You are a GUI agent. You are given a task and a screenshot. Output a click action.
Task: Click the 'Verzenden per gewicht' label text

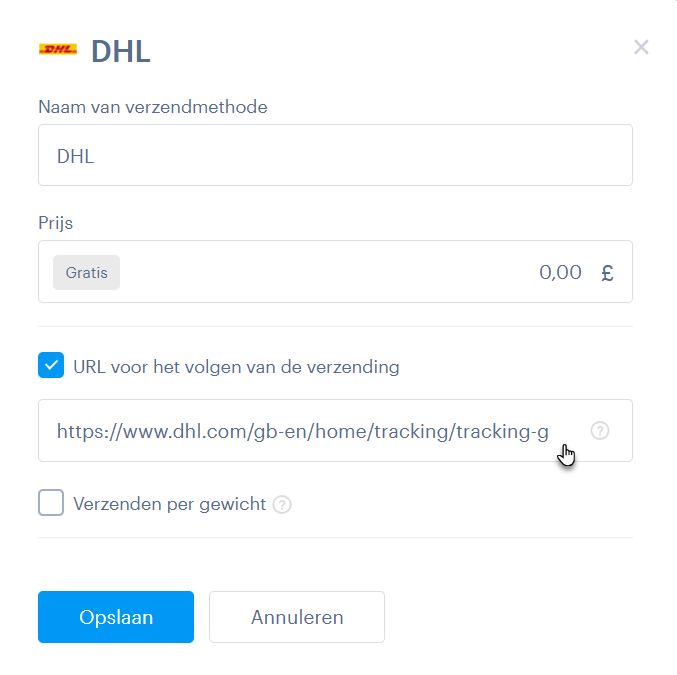[x=169, y=504]
